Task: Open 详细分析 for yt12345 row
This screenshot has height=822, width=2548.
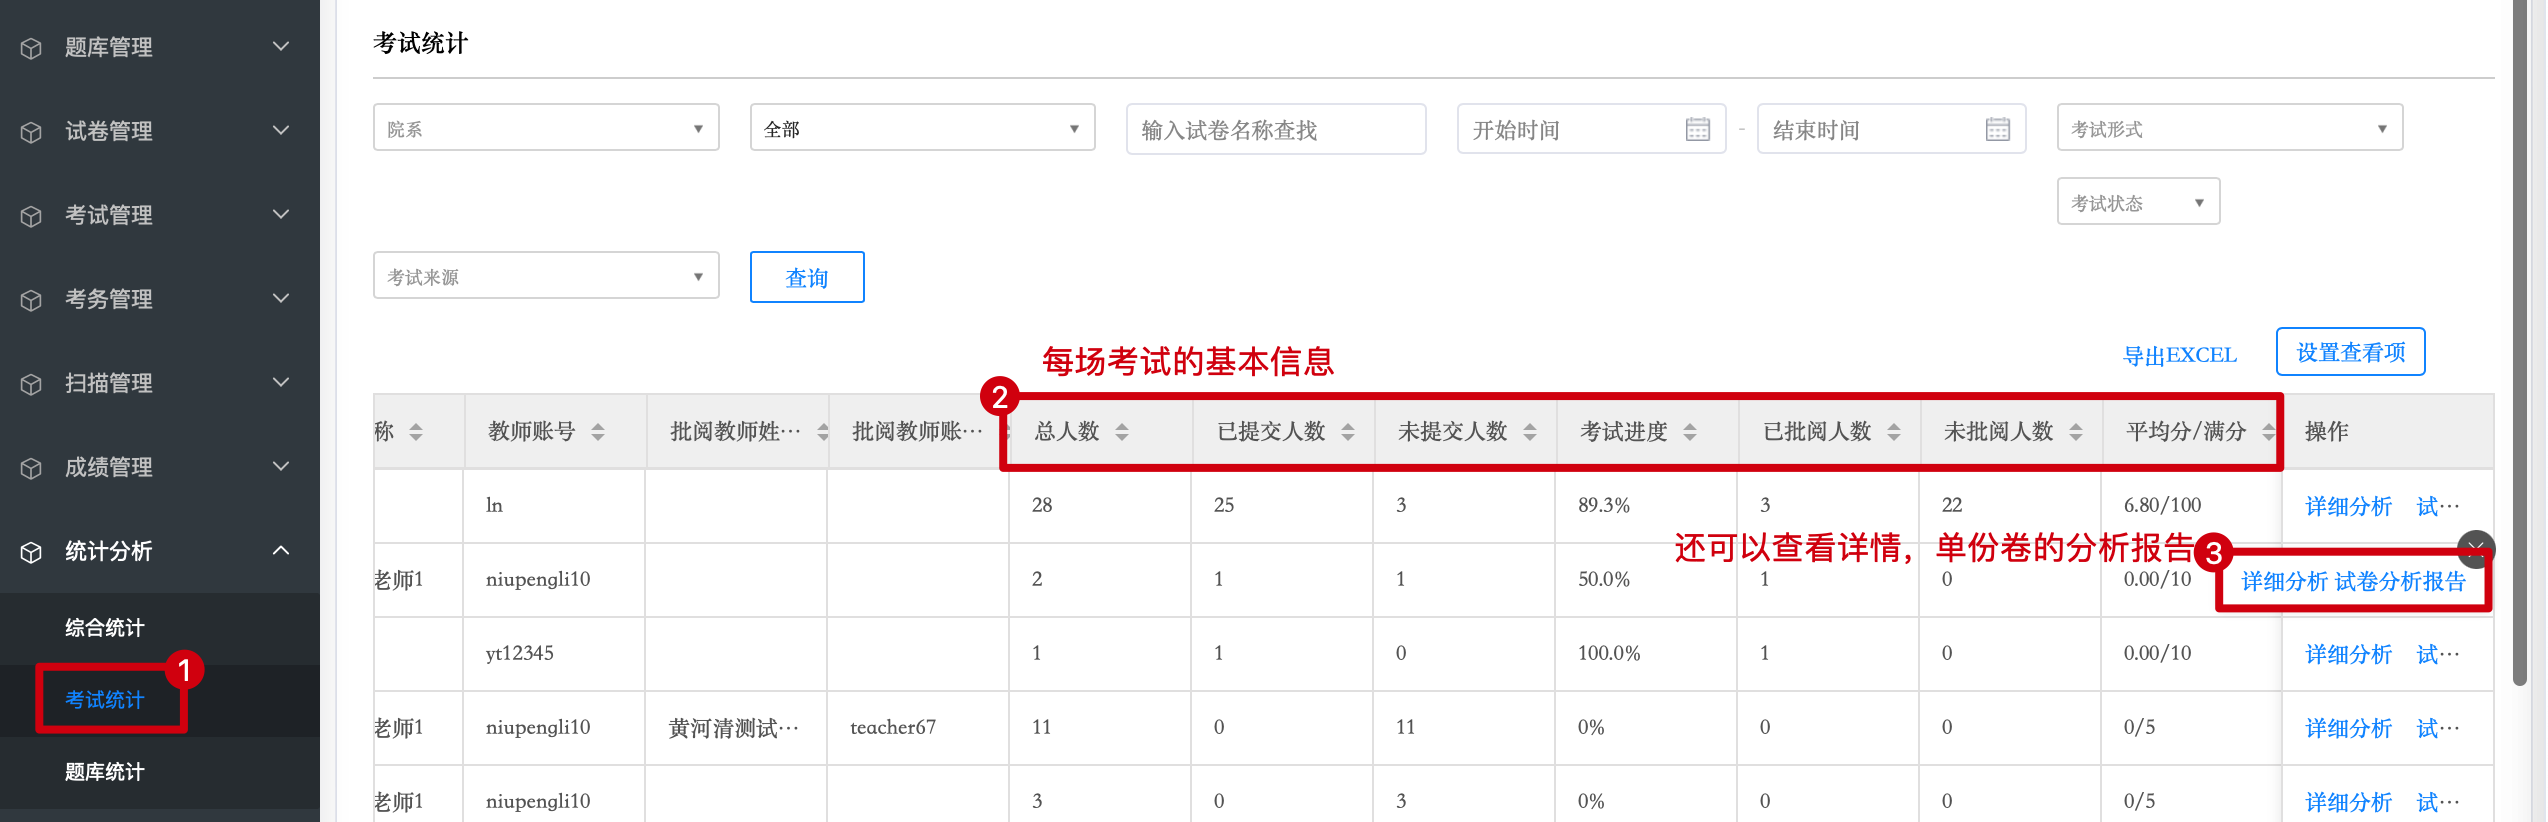Action: coord(2348,654)
